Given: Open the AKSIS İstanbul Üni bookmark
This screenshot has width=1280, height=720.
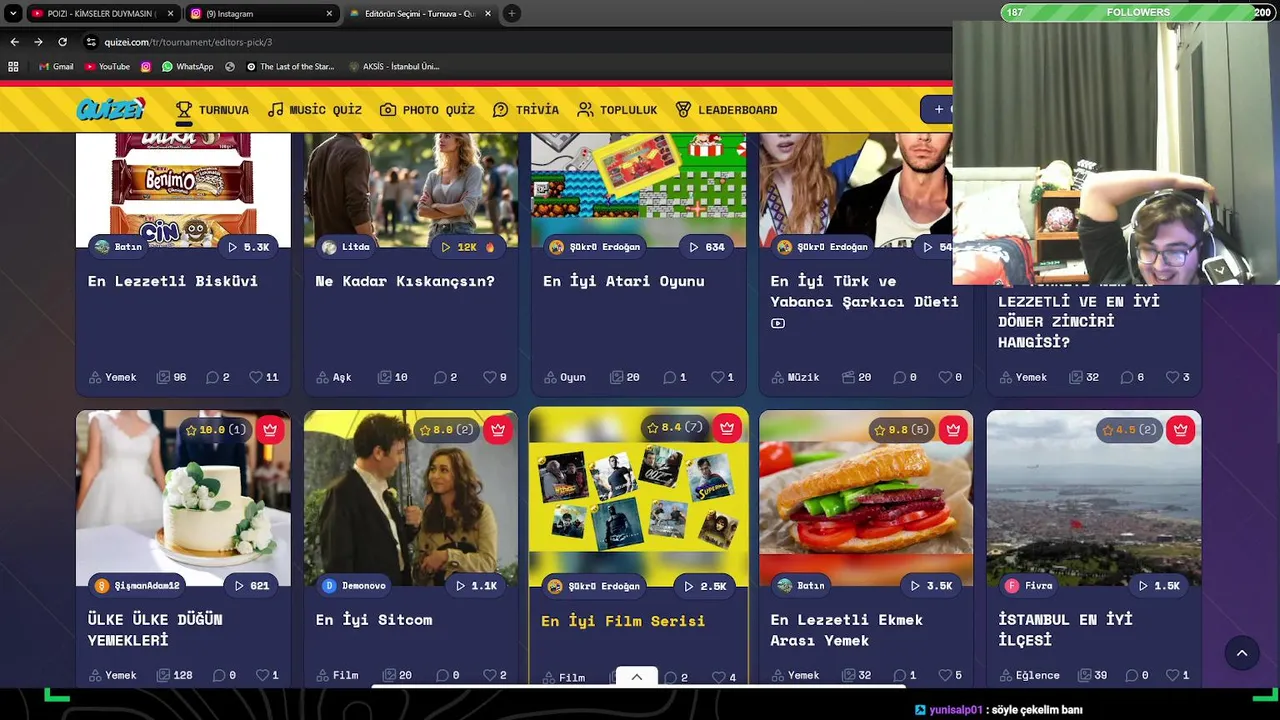Looking at the screenshot, I should tap(394, 67).
